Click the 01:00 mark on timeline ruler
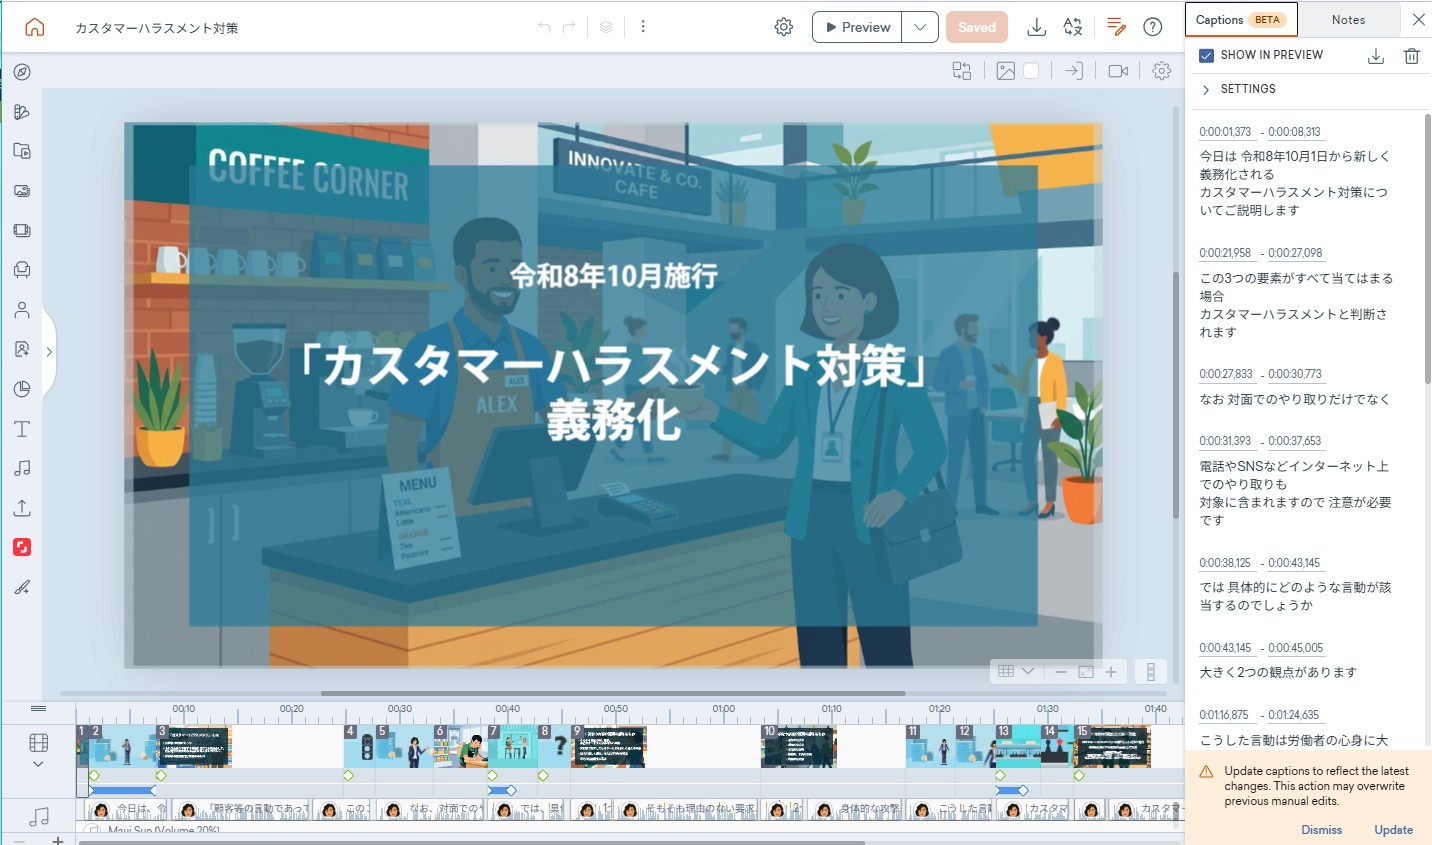The height and width of the screenshot is (845, 1432). coord(723,709)
